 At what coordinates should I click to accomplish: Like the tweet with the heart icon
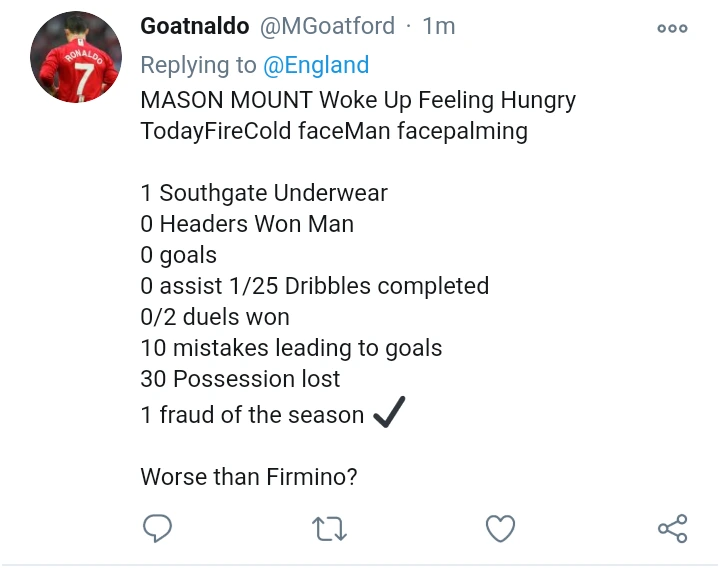(500, 528)
